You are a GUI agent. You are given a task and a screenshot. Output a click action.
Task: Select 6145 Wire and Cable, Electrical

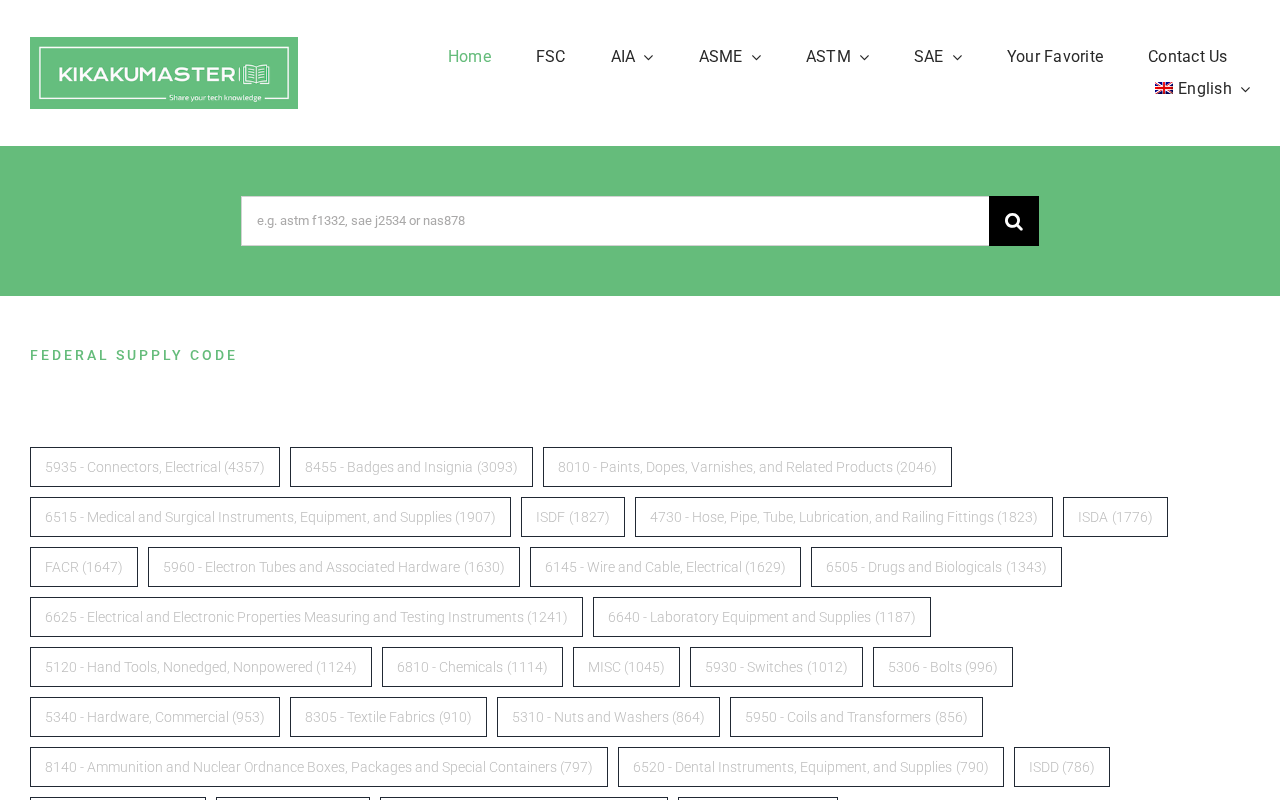click(x=665, y=567)
